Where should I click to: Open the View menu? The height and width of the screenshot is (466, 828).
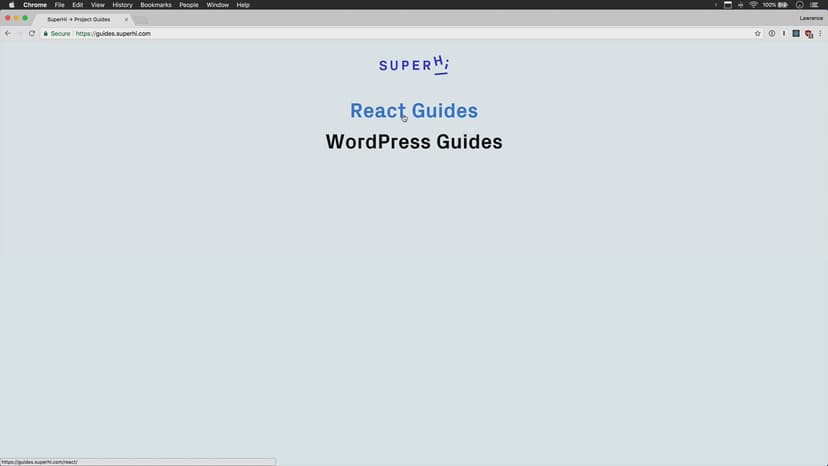pos(97,5)
